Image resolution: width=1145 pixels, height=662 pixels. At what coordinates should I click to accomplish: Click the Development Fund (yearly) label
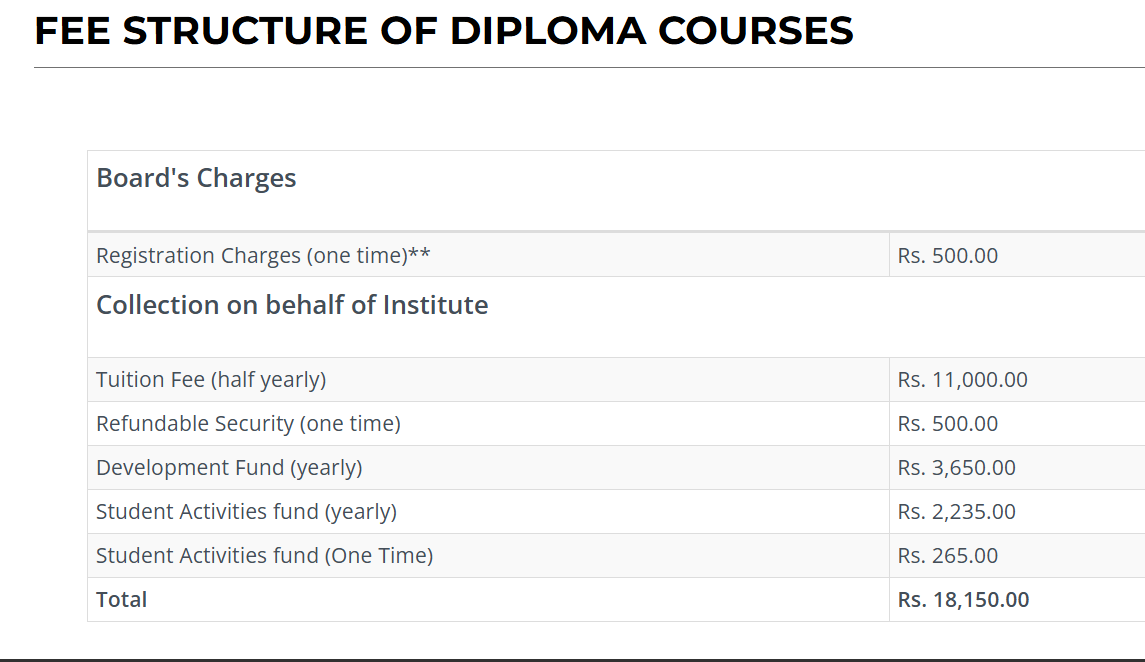point(229,468)
